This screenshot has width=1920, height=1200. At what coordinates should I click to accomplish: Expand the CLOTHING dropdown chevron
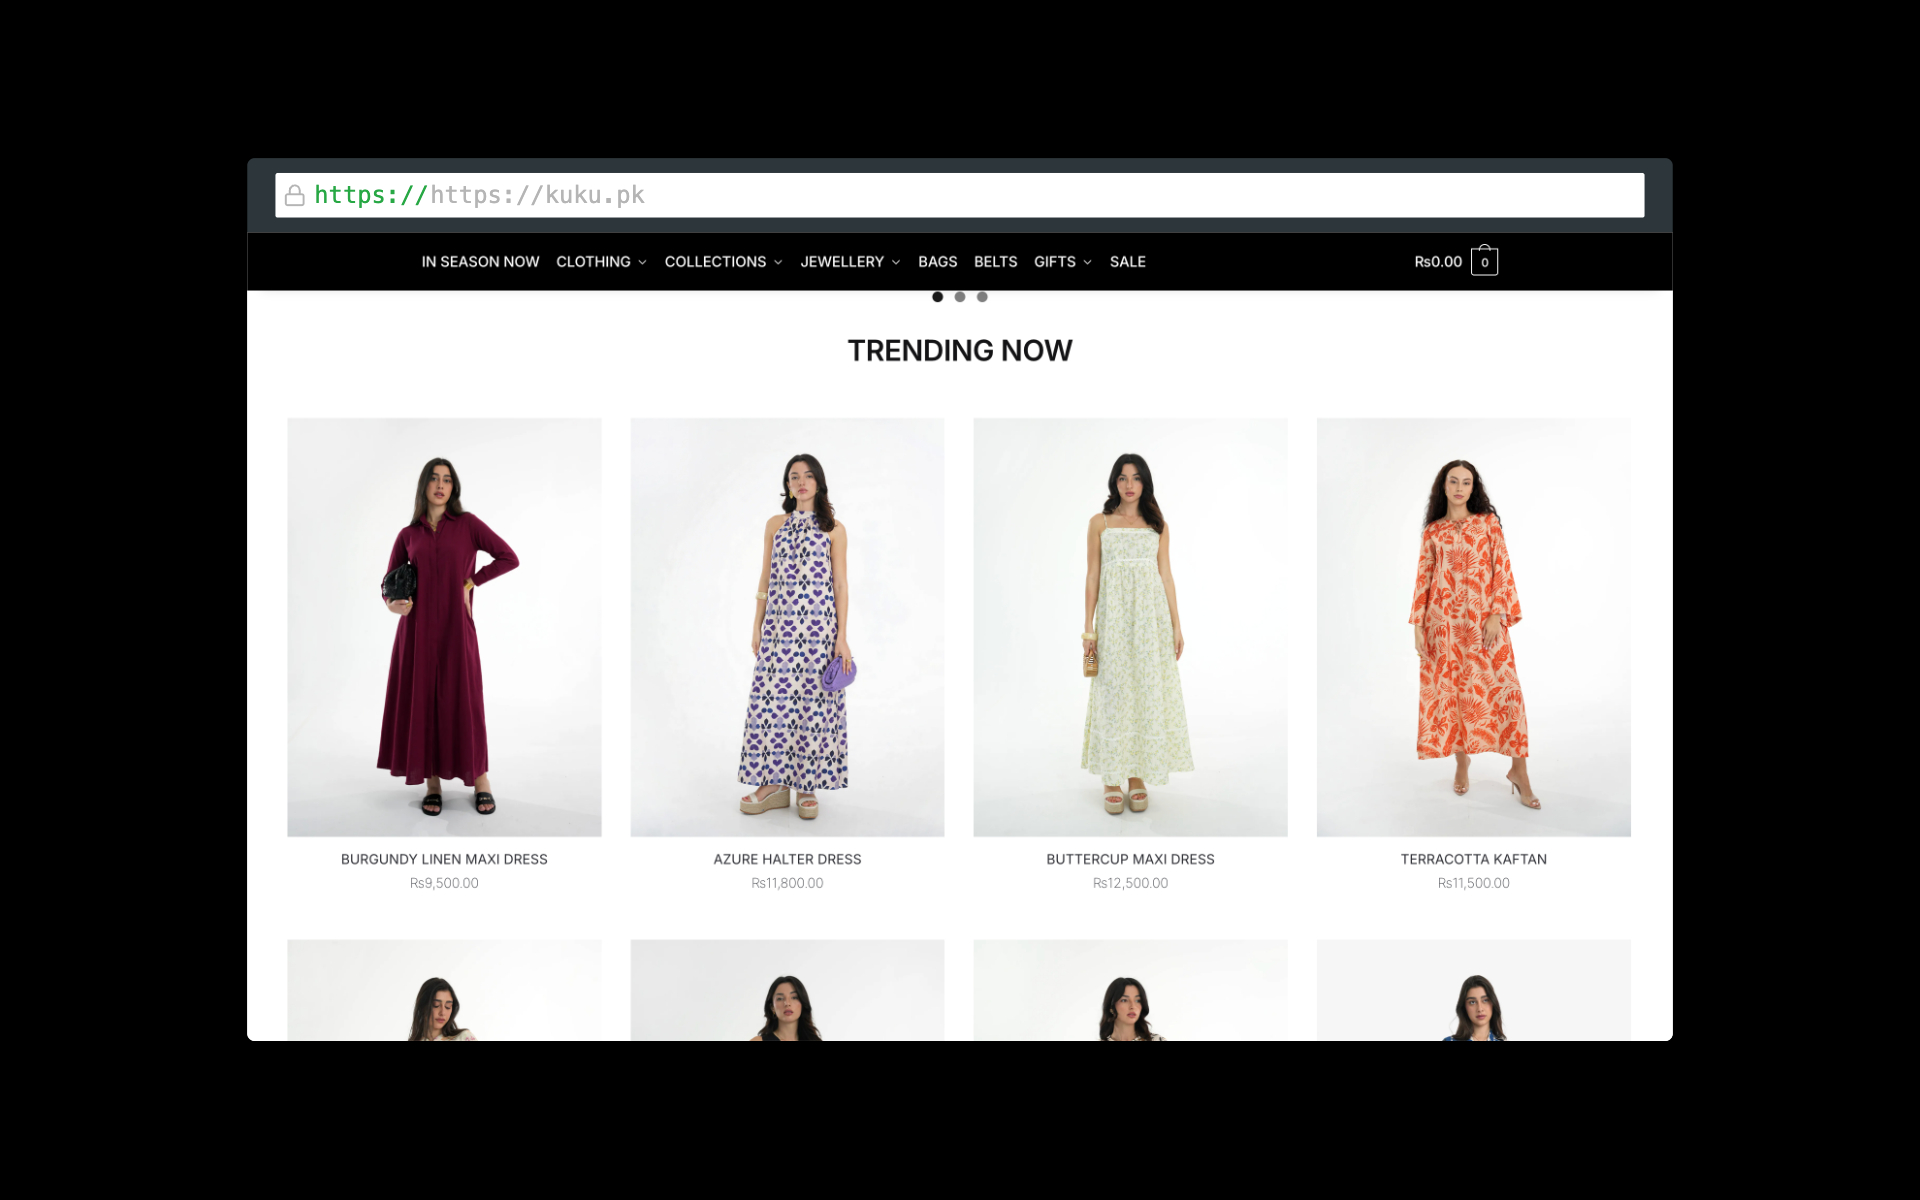[642, 262]
